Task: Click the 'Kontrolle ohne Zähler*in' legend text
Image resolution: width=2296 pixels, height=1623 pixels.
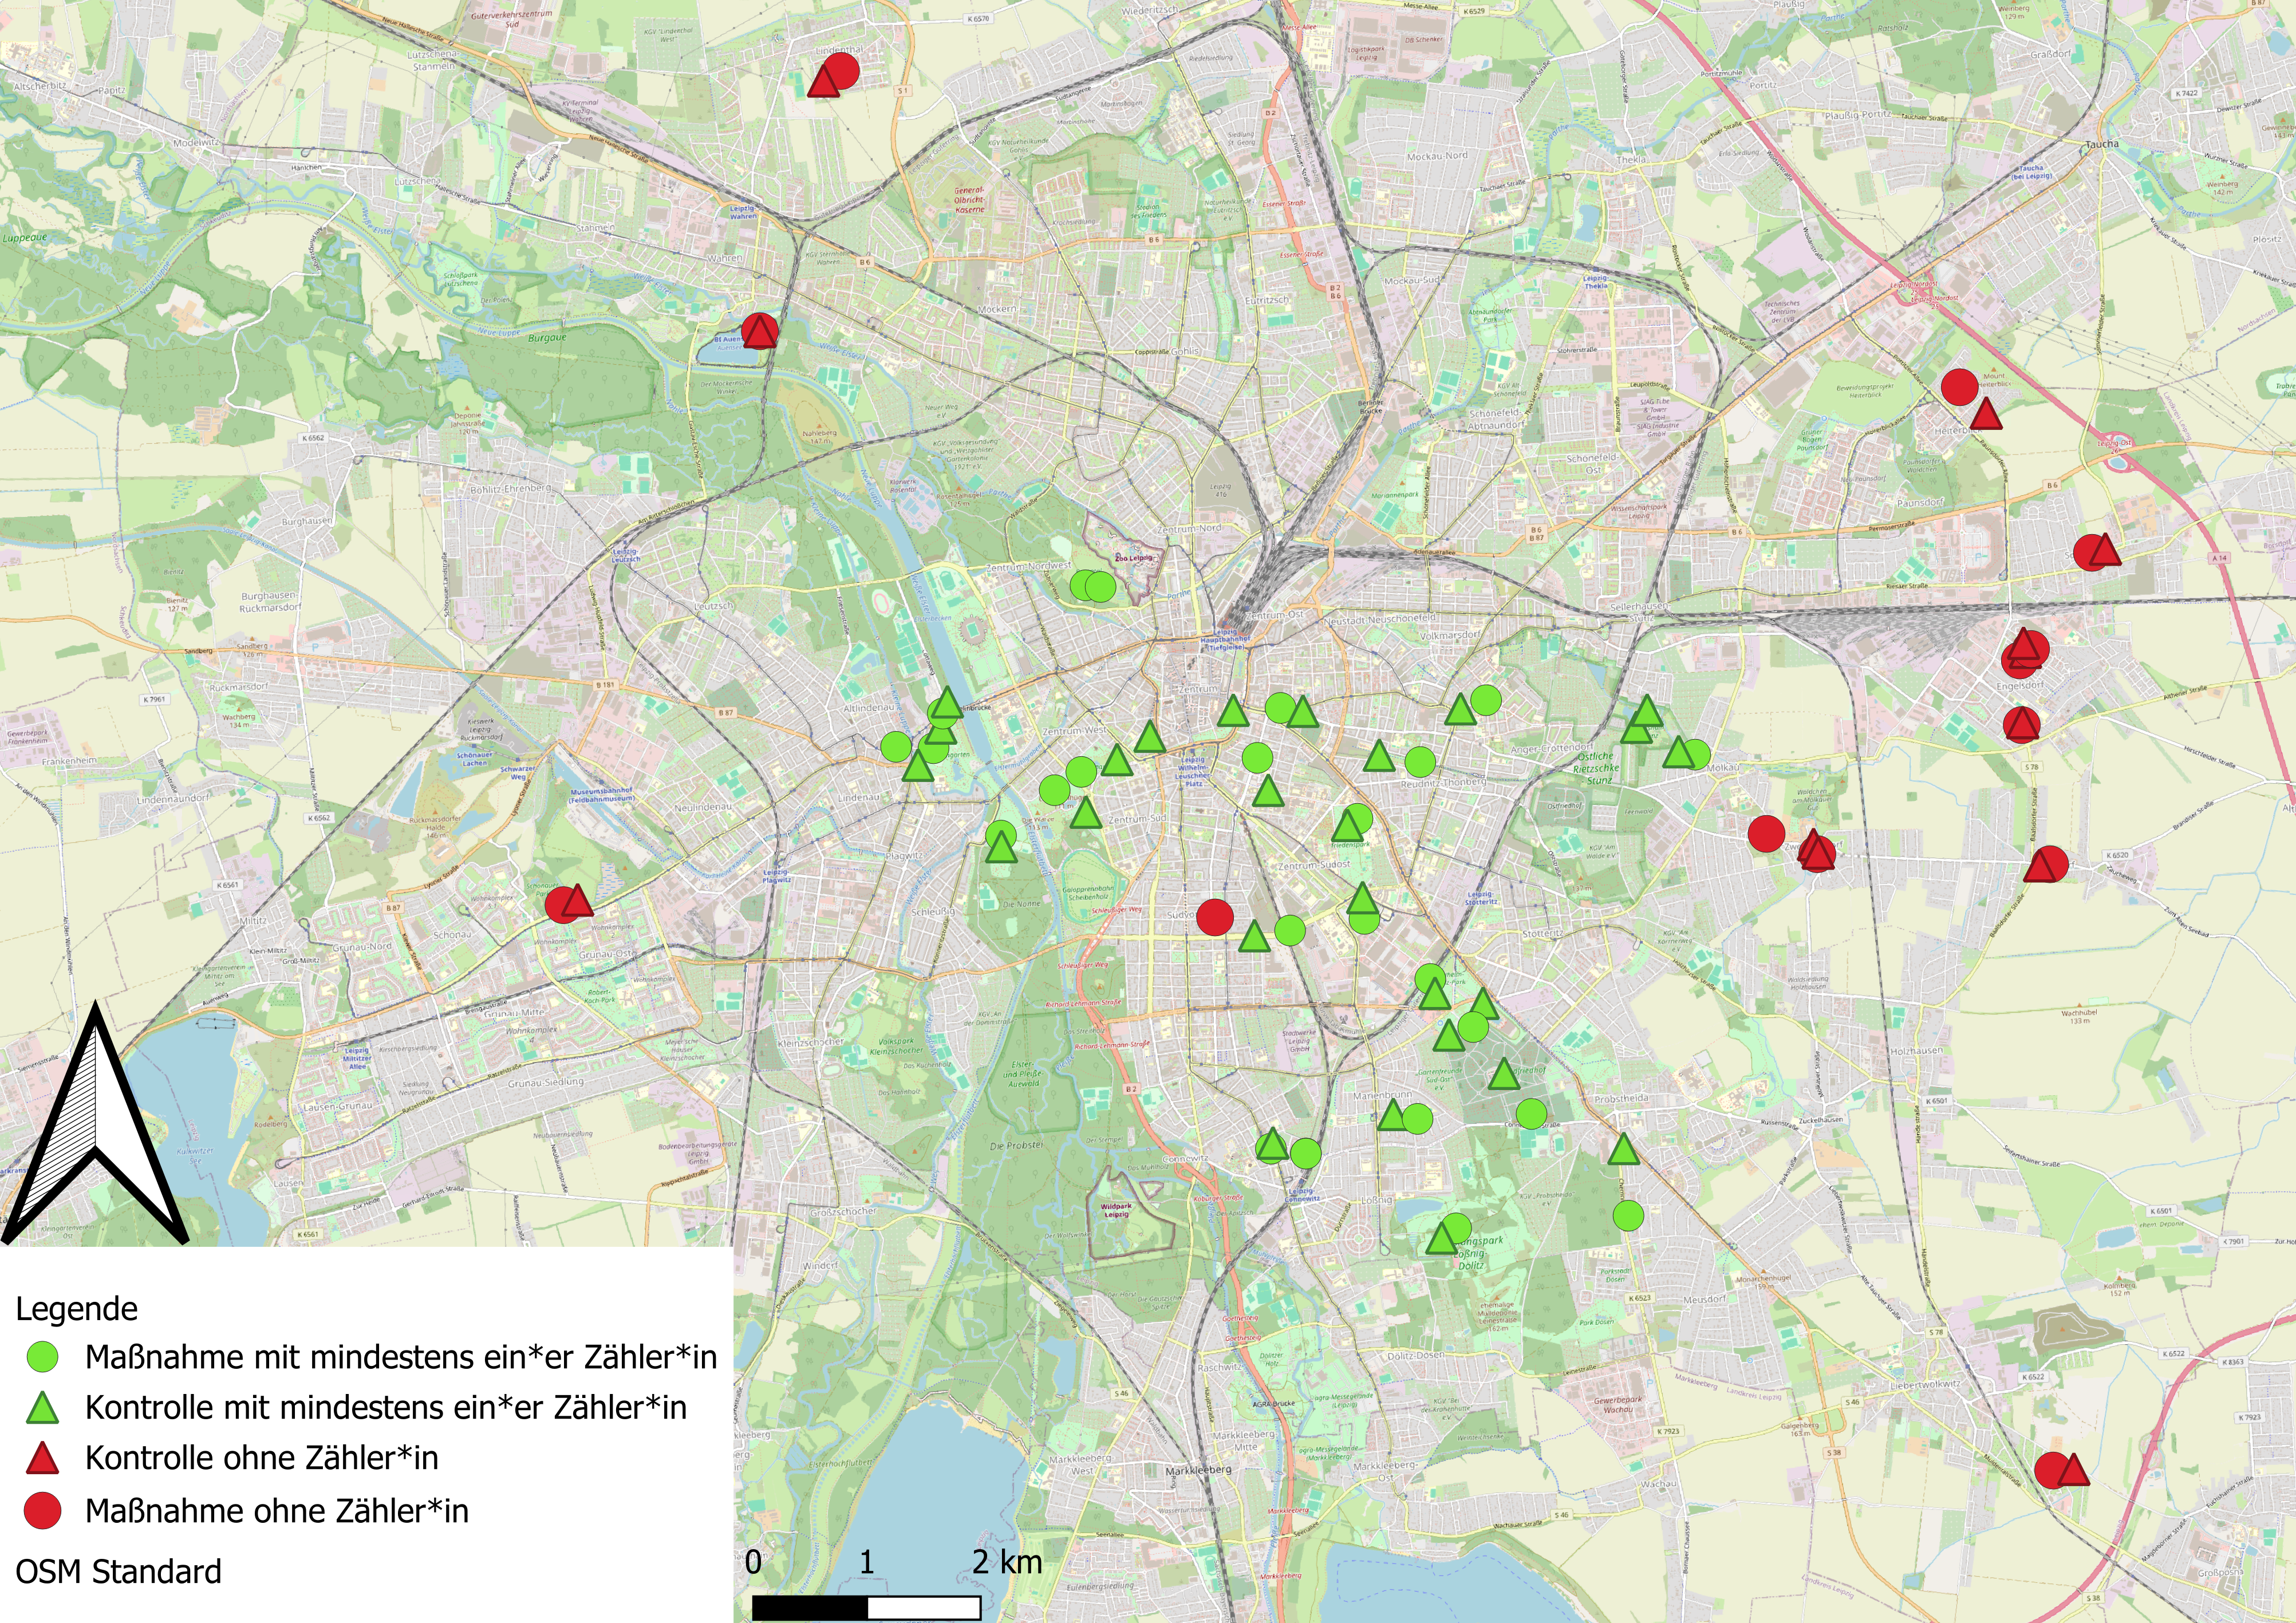Action: 262,1458
